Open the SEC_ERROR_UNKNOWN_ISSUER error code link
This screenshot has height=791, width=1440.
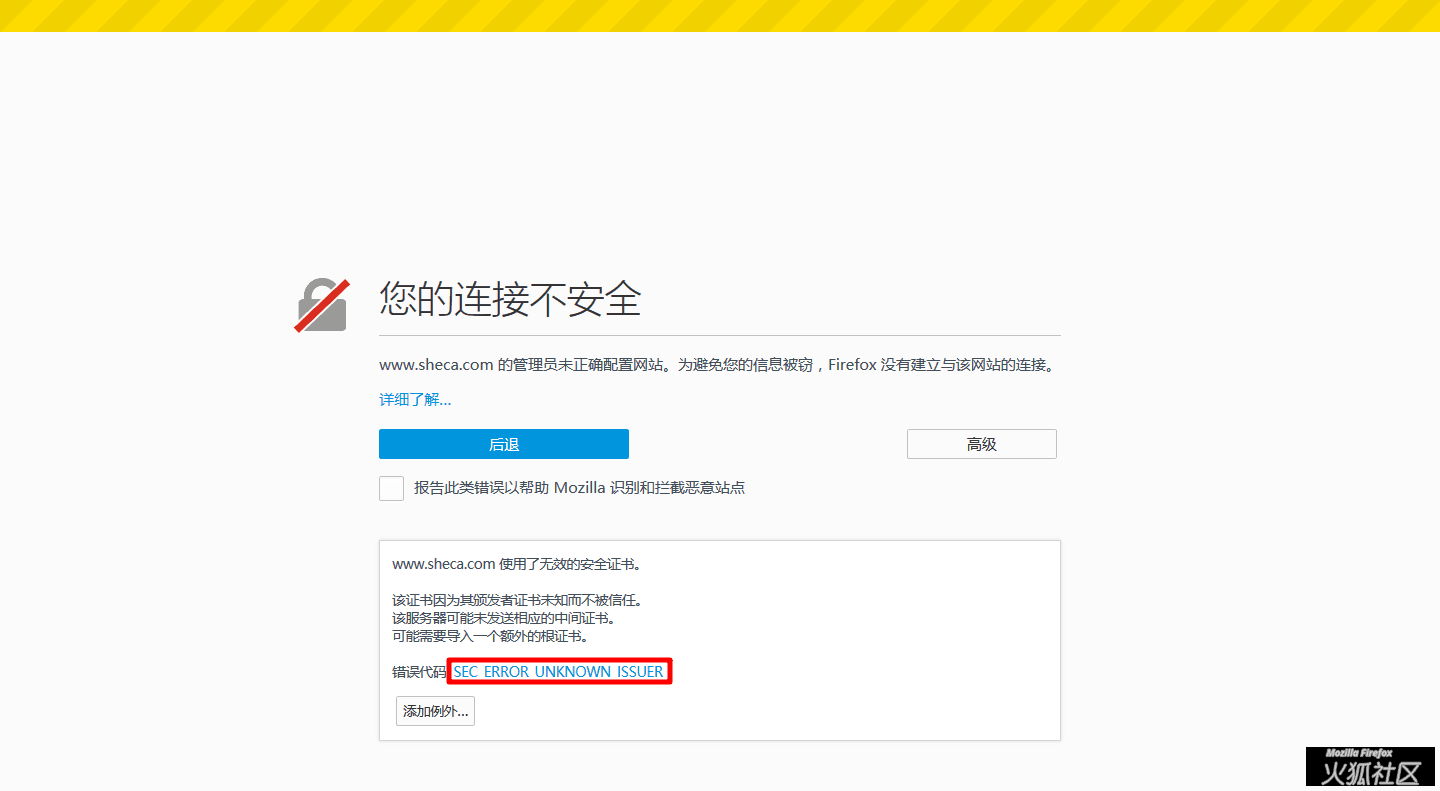coord(559,672)
